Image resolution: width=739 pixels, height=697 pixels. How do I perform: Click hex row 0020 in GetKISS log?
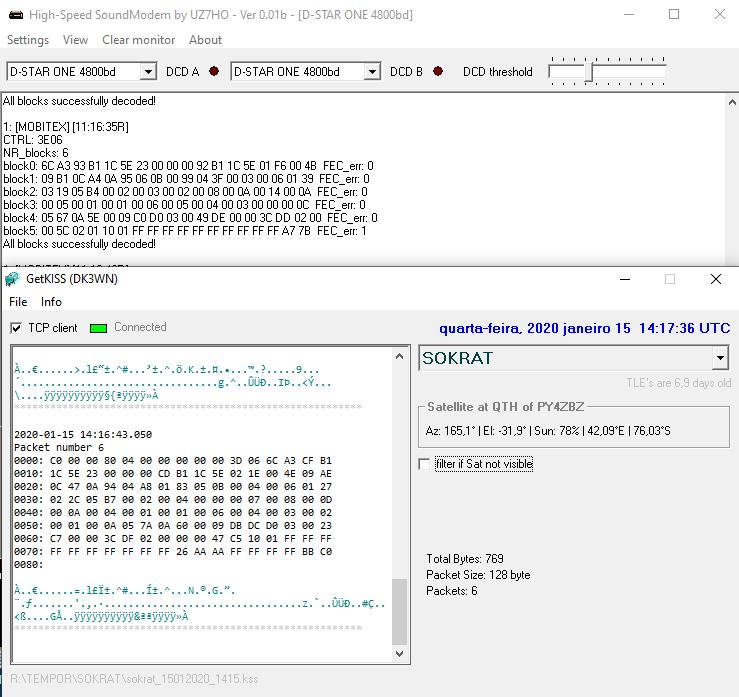click(x=173, y=486)
